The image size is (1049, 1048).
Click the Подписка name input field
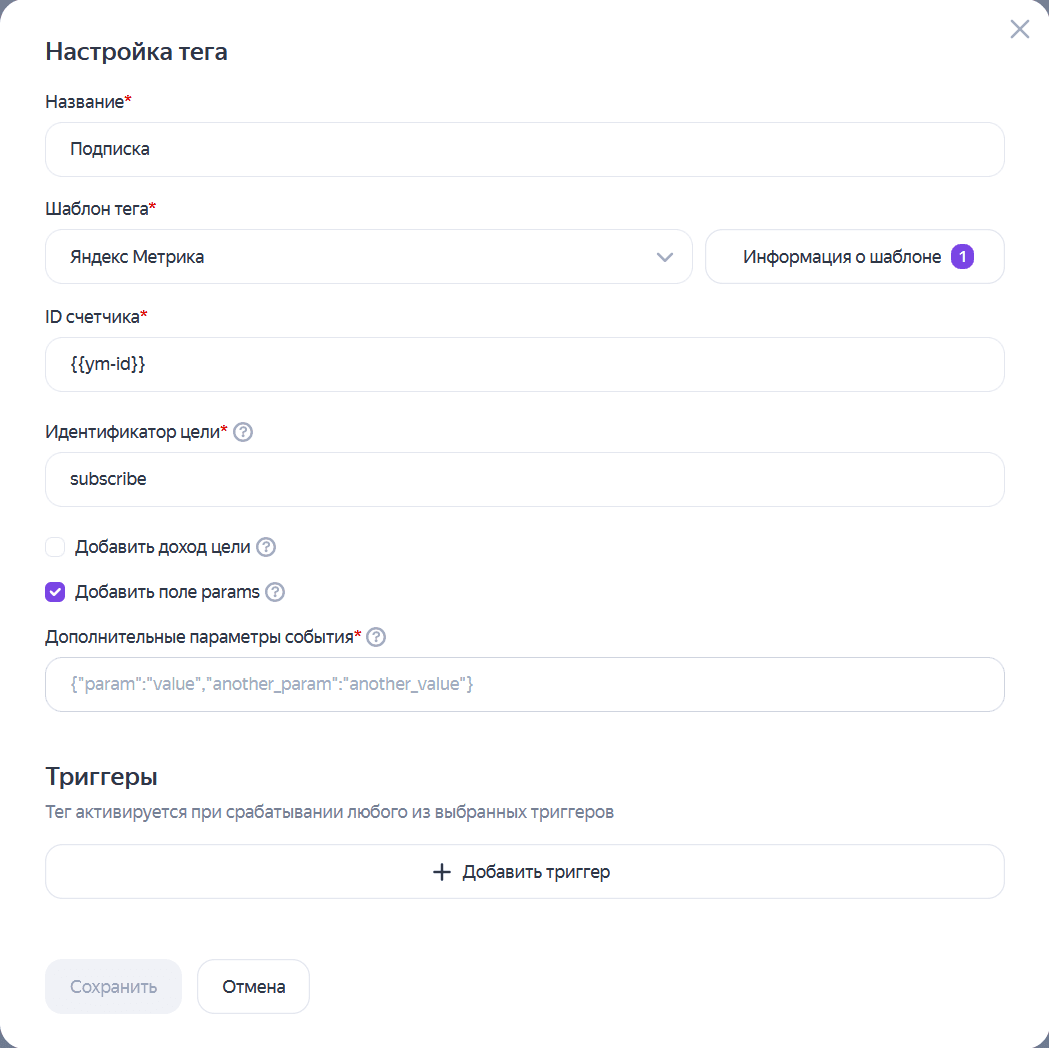coord(524,149)
